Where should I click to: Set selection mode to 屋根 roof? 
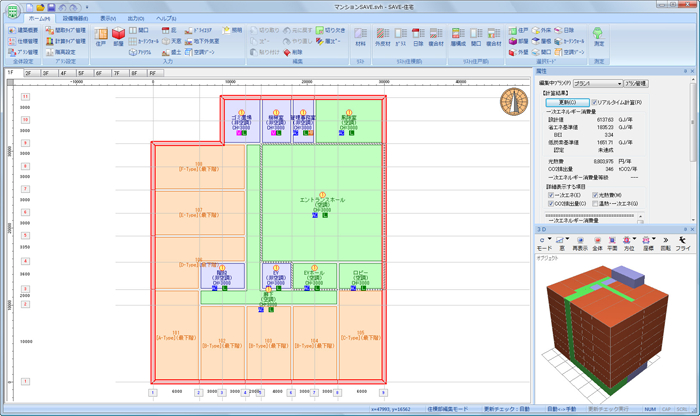point(541,41)
